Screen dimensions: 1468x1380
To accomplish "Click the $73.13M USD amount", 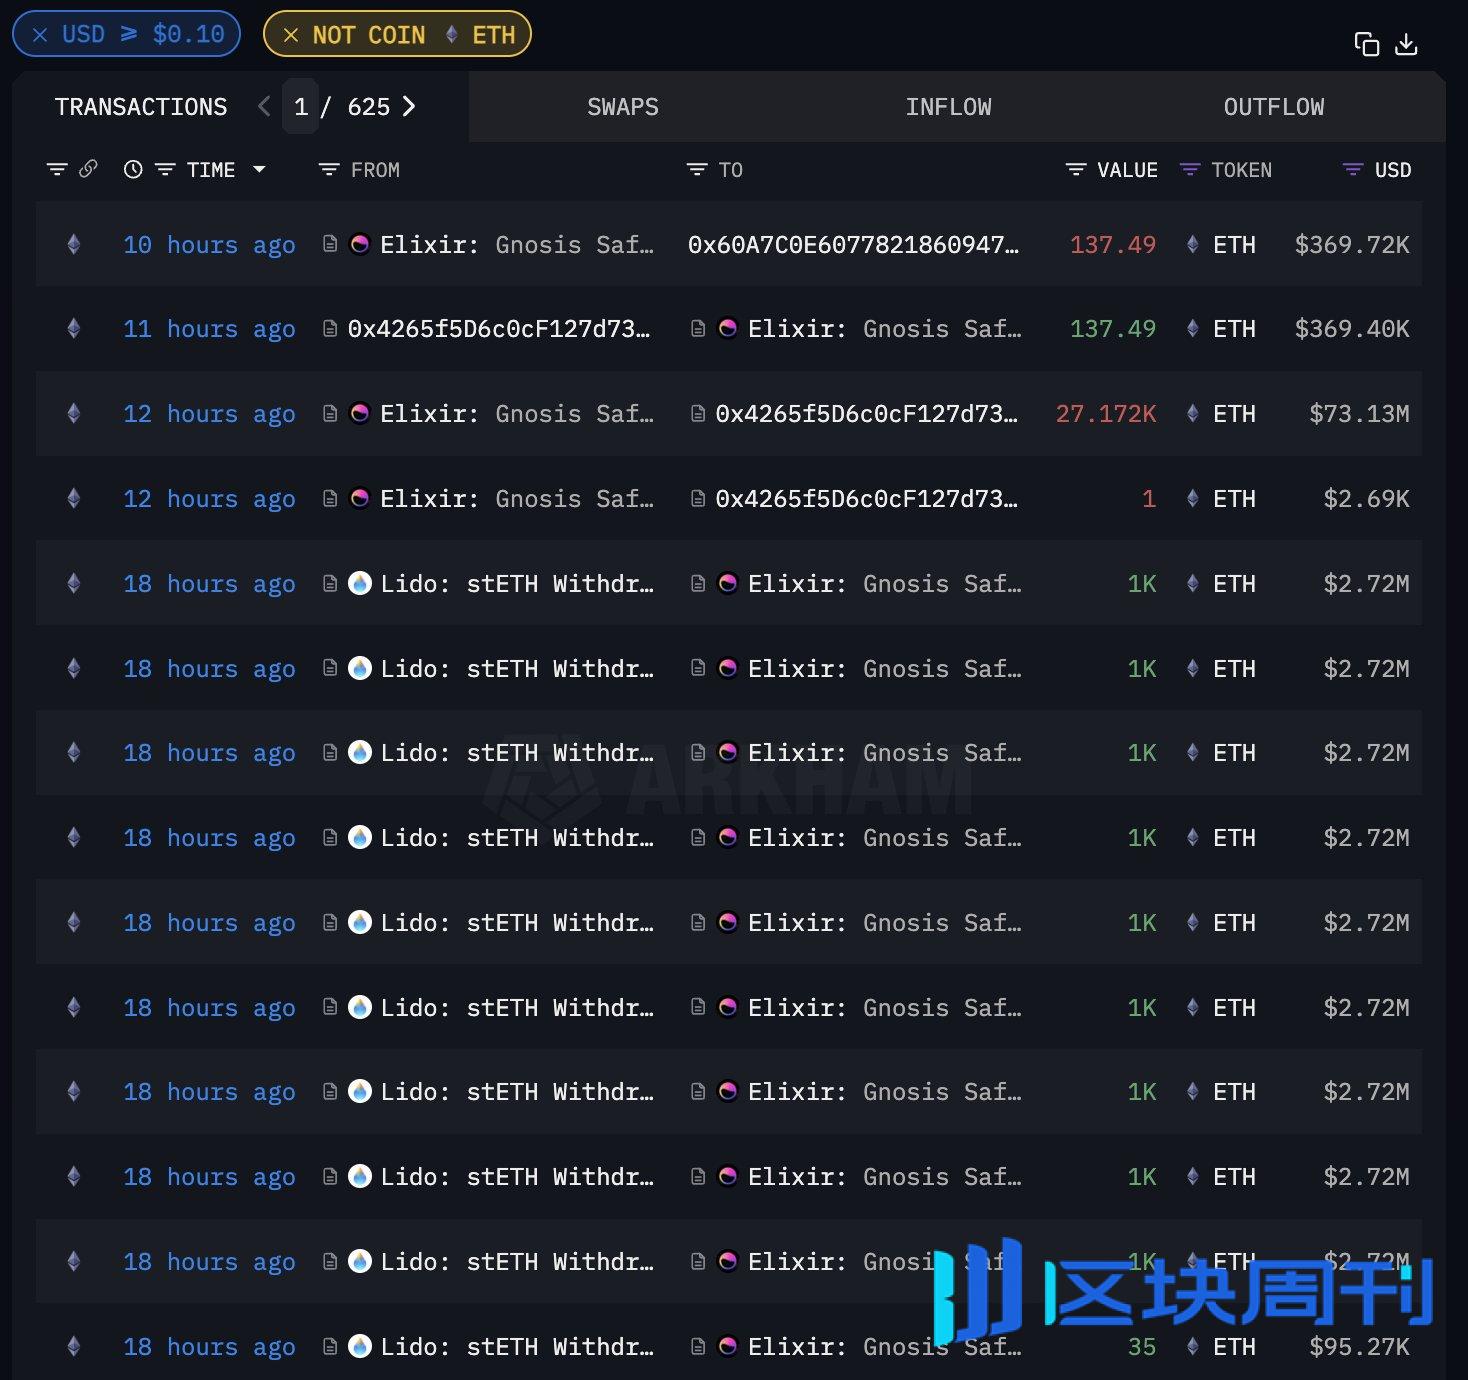I will click(1359, 414).
